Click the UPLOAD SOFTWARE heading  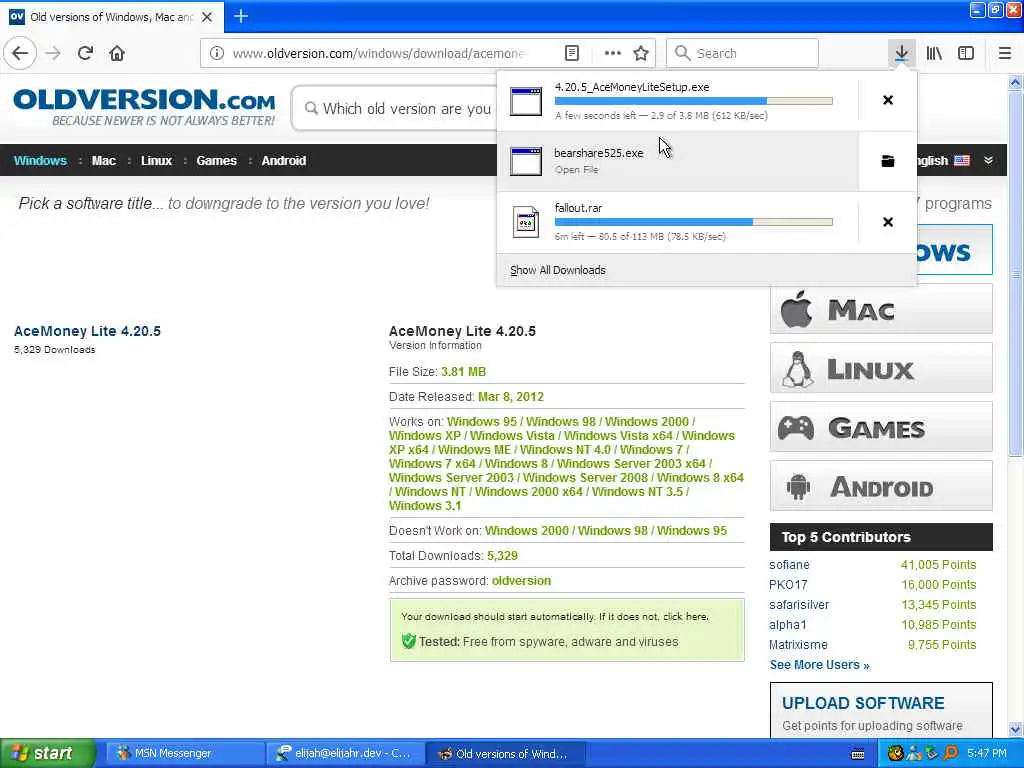863,703
